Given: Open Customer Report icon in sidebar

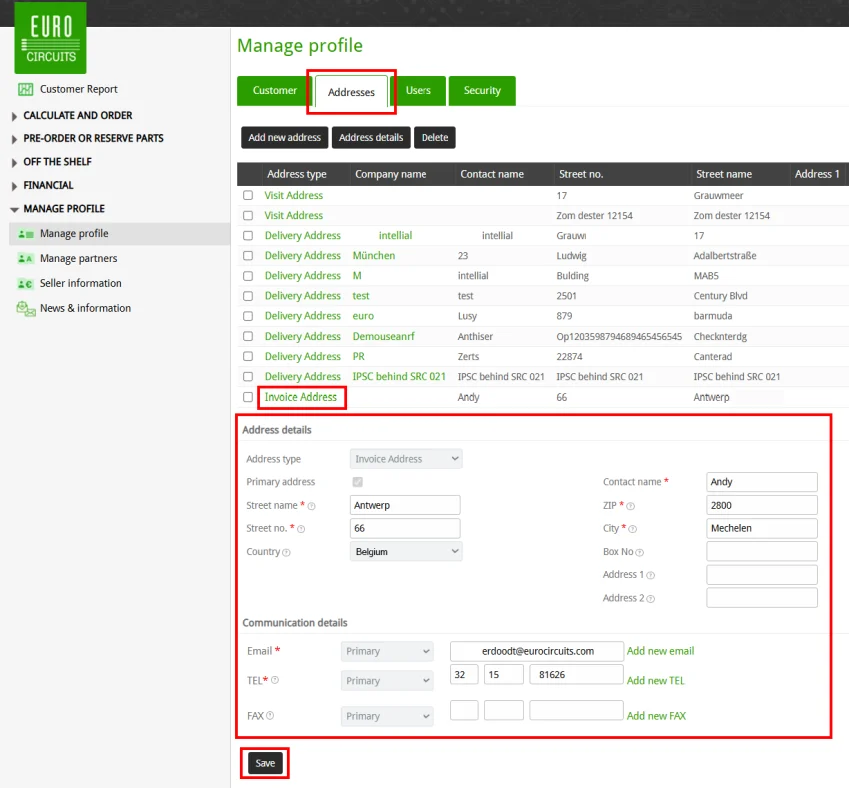Looking at the screenshot, I should click(x=26, y=89).
